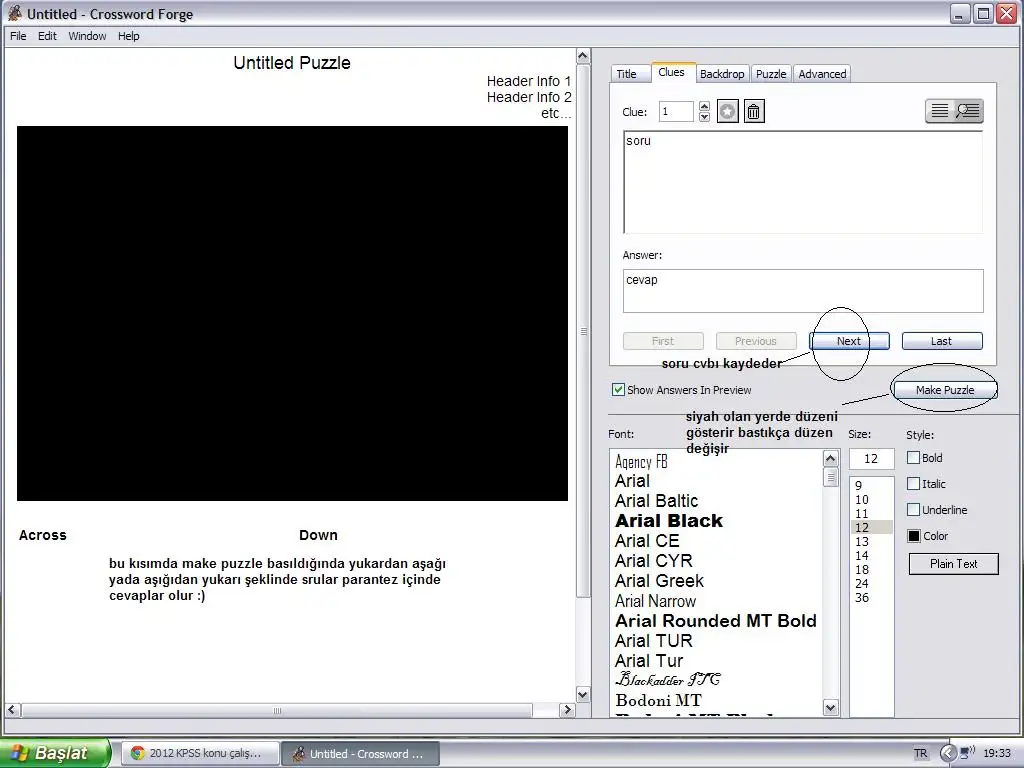Click the Next clue button
The image size is (1024, 768).
pos(849,341)
